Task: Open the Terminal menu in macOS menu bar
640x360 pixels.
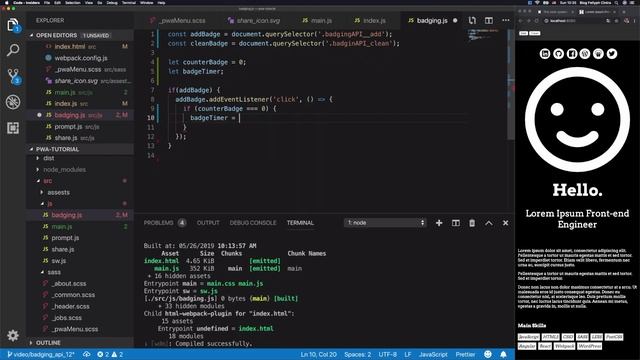Action: pos(129,3)
